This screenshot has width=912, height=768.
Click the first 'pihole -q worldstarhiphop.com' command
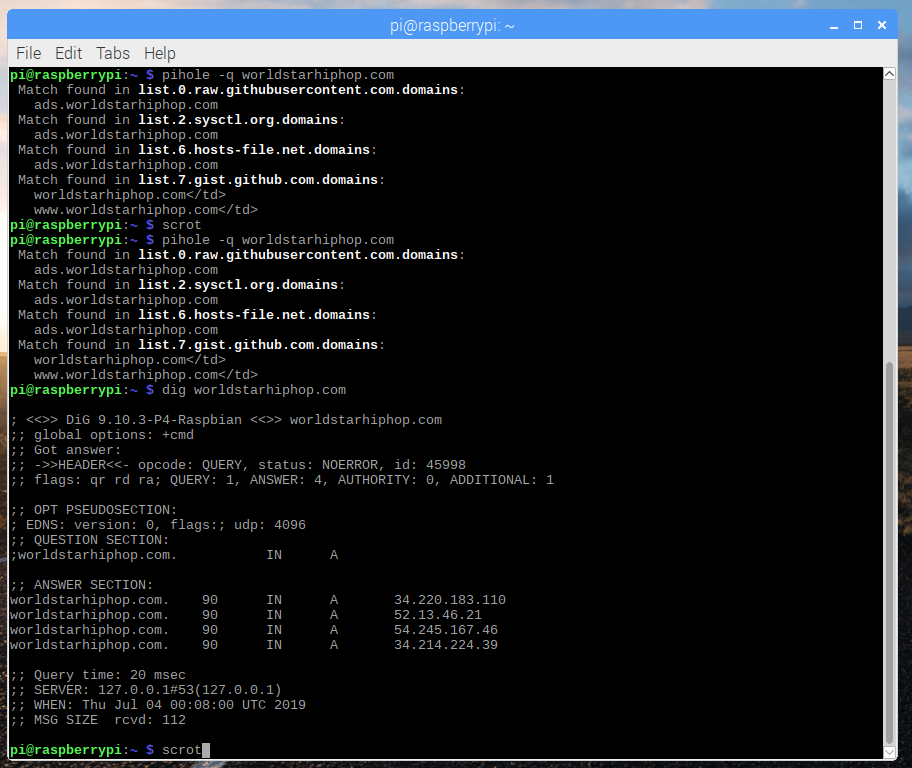(278, 75)
